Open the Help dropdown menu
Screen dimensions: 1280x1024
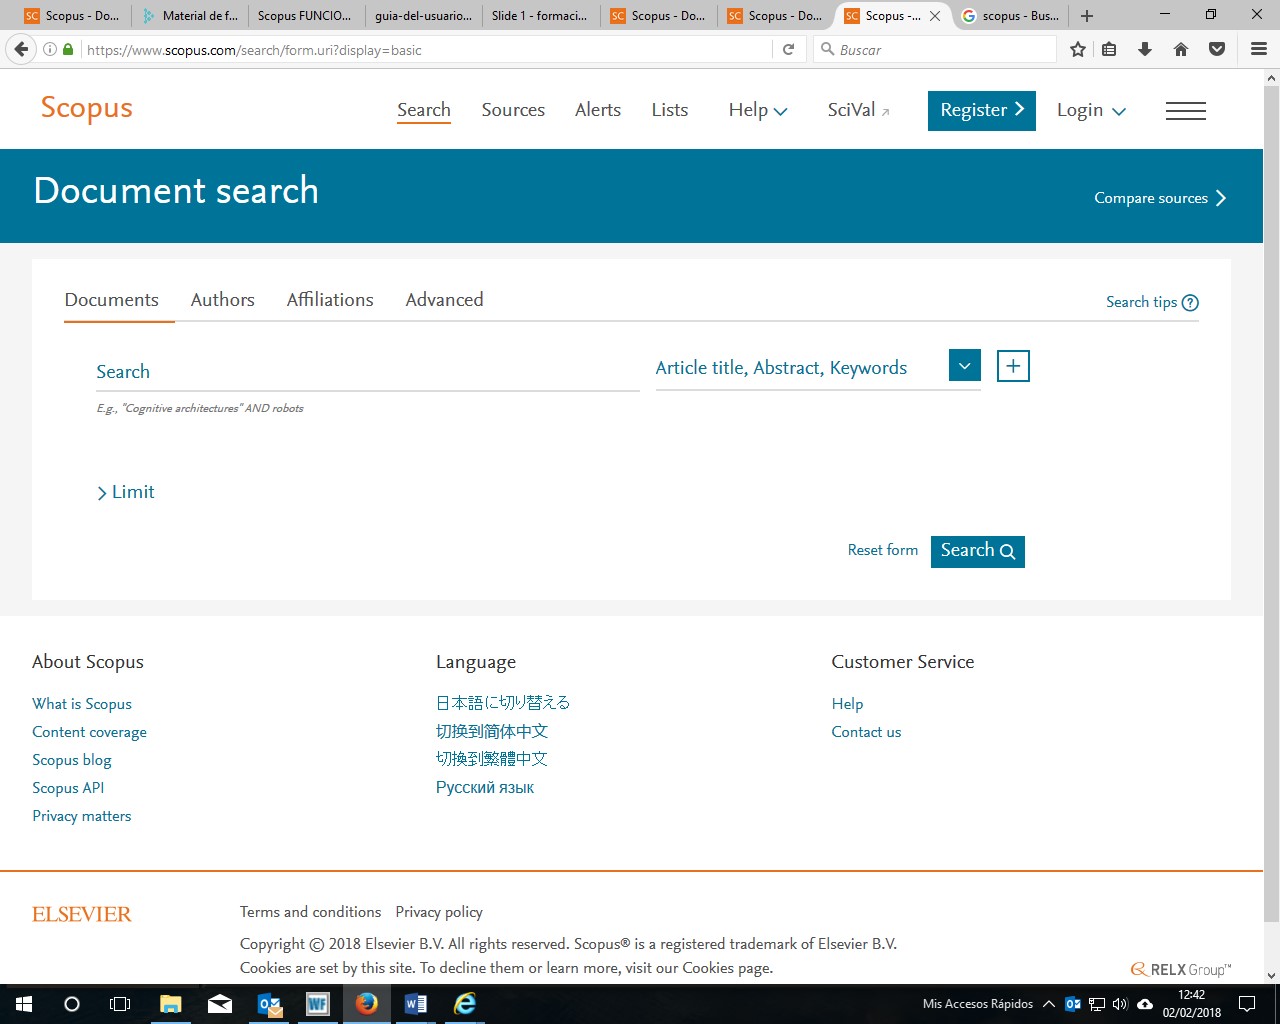tap(758, 110)
